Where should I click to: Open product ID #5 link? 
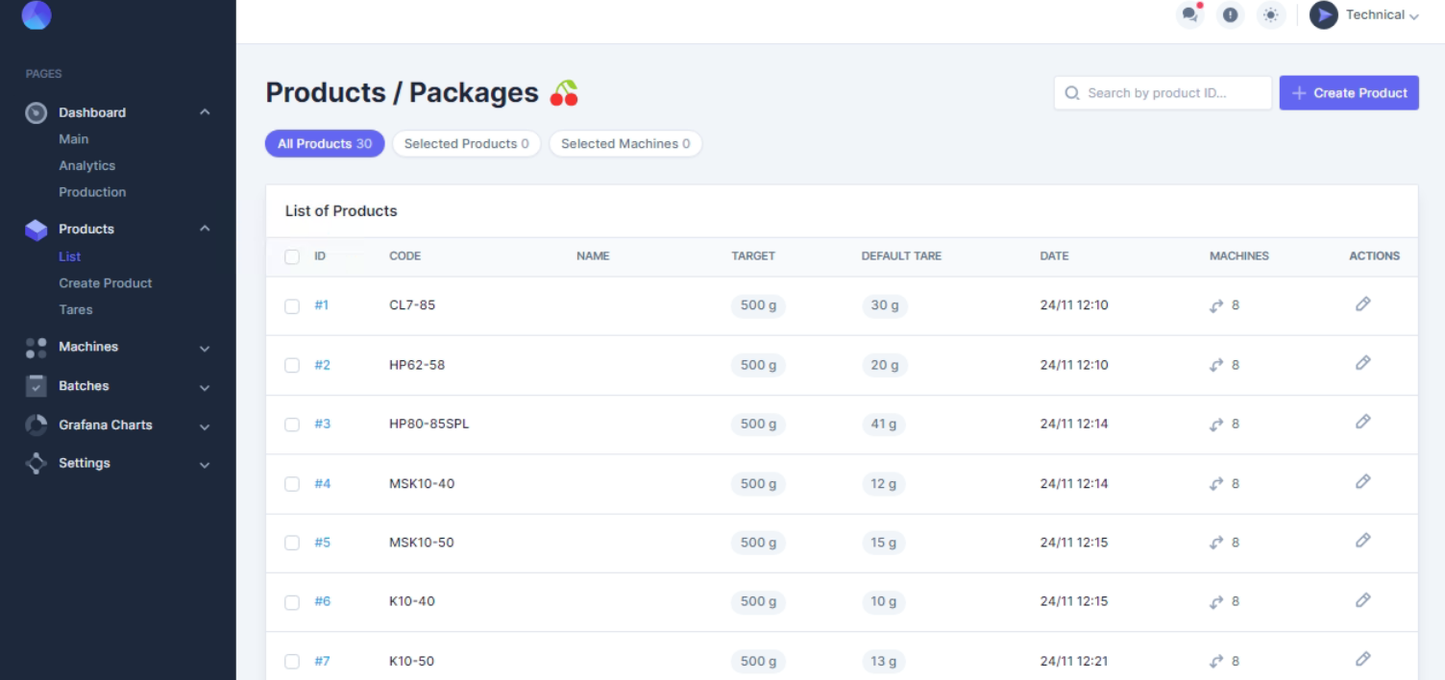tap(322, 542)
